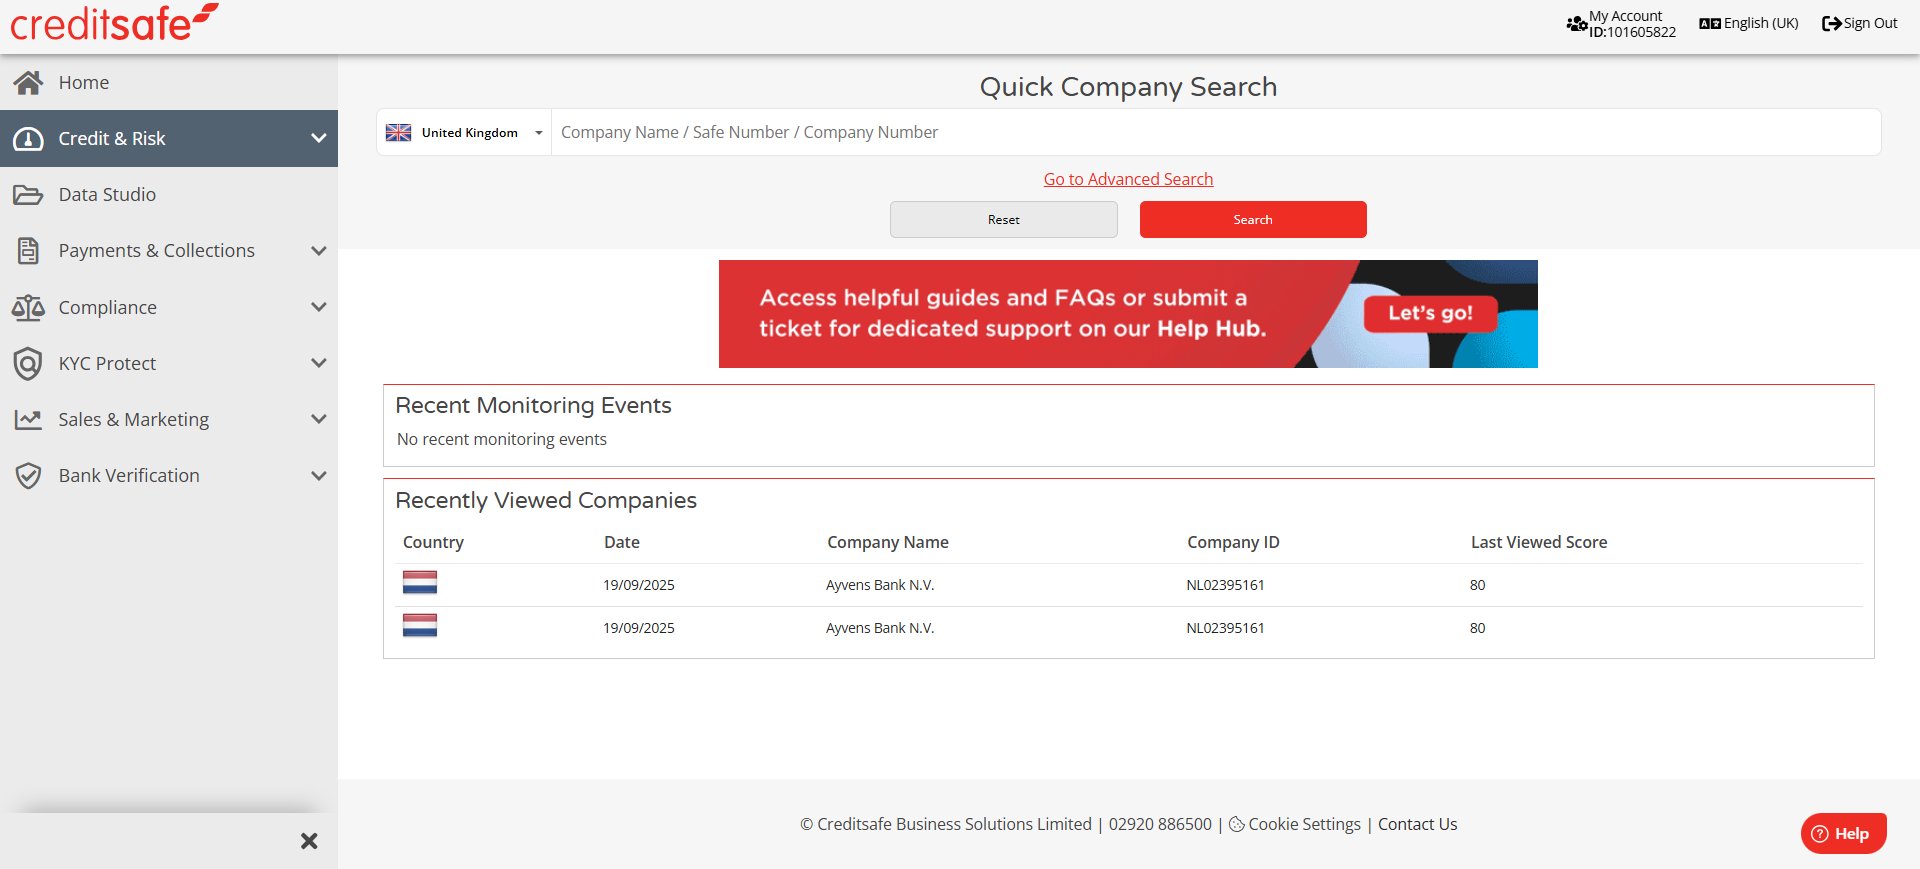This screenshot has width=1920, height=869.
Task: Expand the Compliance menu chevron
Action: tap(319, 307)
